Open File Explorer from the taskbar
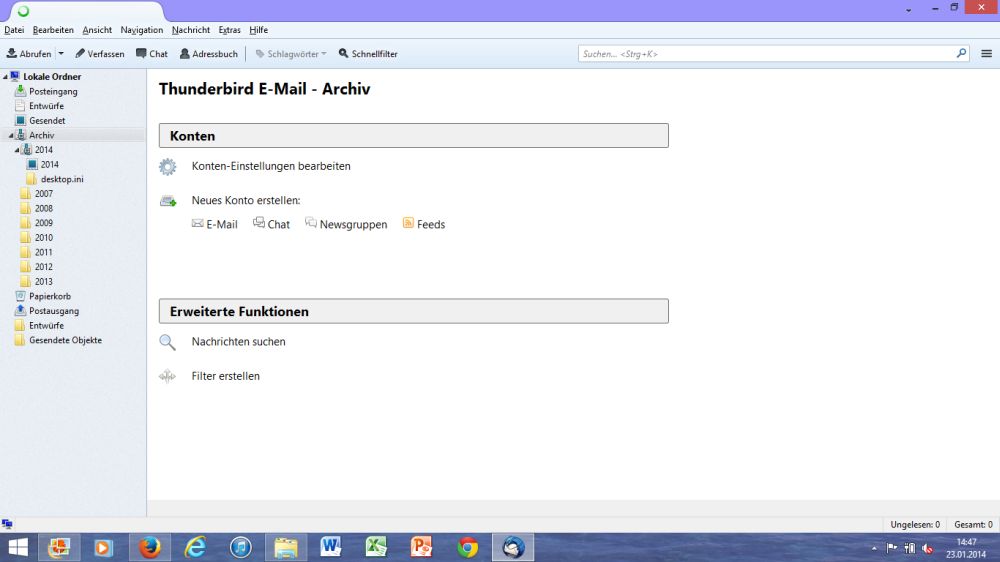 pyautogui.click(x=286, y=548)
